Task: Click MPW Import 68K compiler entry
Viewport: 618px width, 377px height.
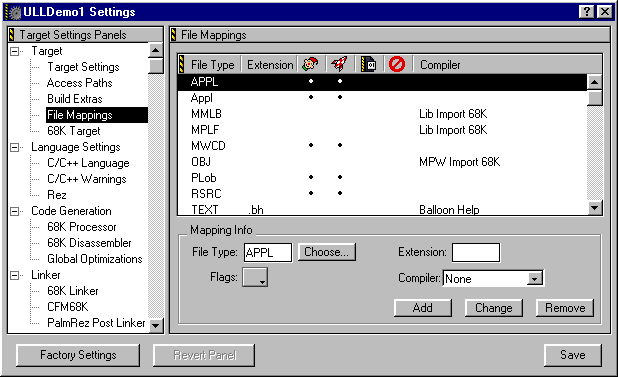Action: (460, 162)
